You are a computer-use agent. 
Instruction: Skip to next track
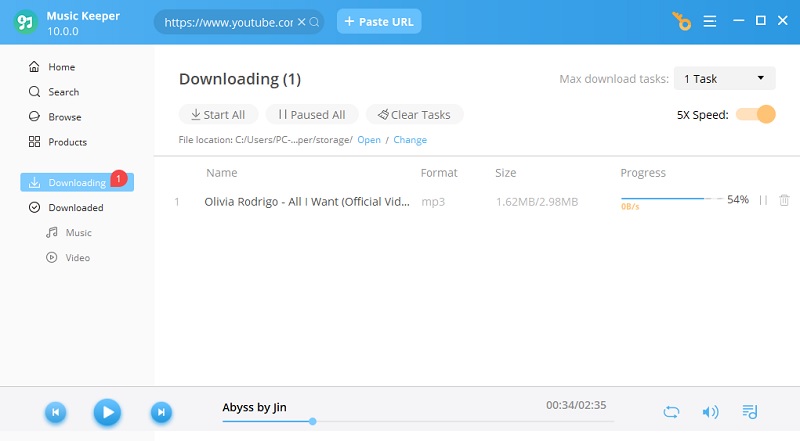[x=161, y=412]
